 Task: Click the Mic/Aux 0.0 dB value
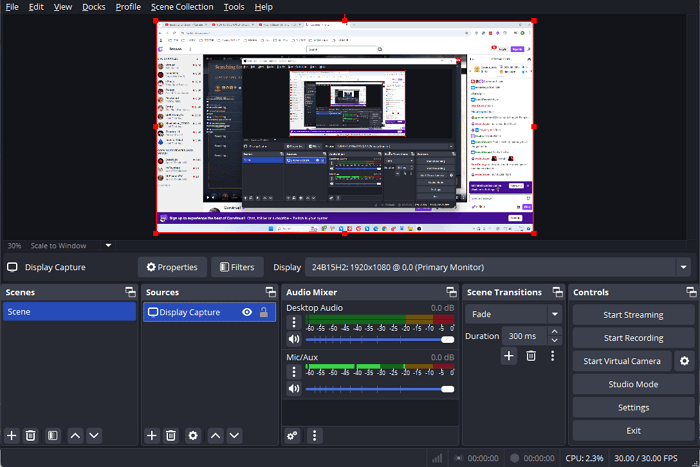tap(442, 357)
